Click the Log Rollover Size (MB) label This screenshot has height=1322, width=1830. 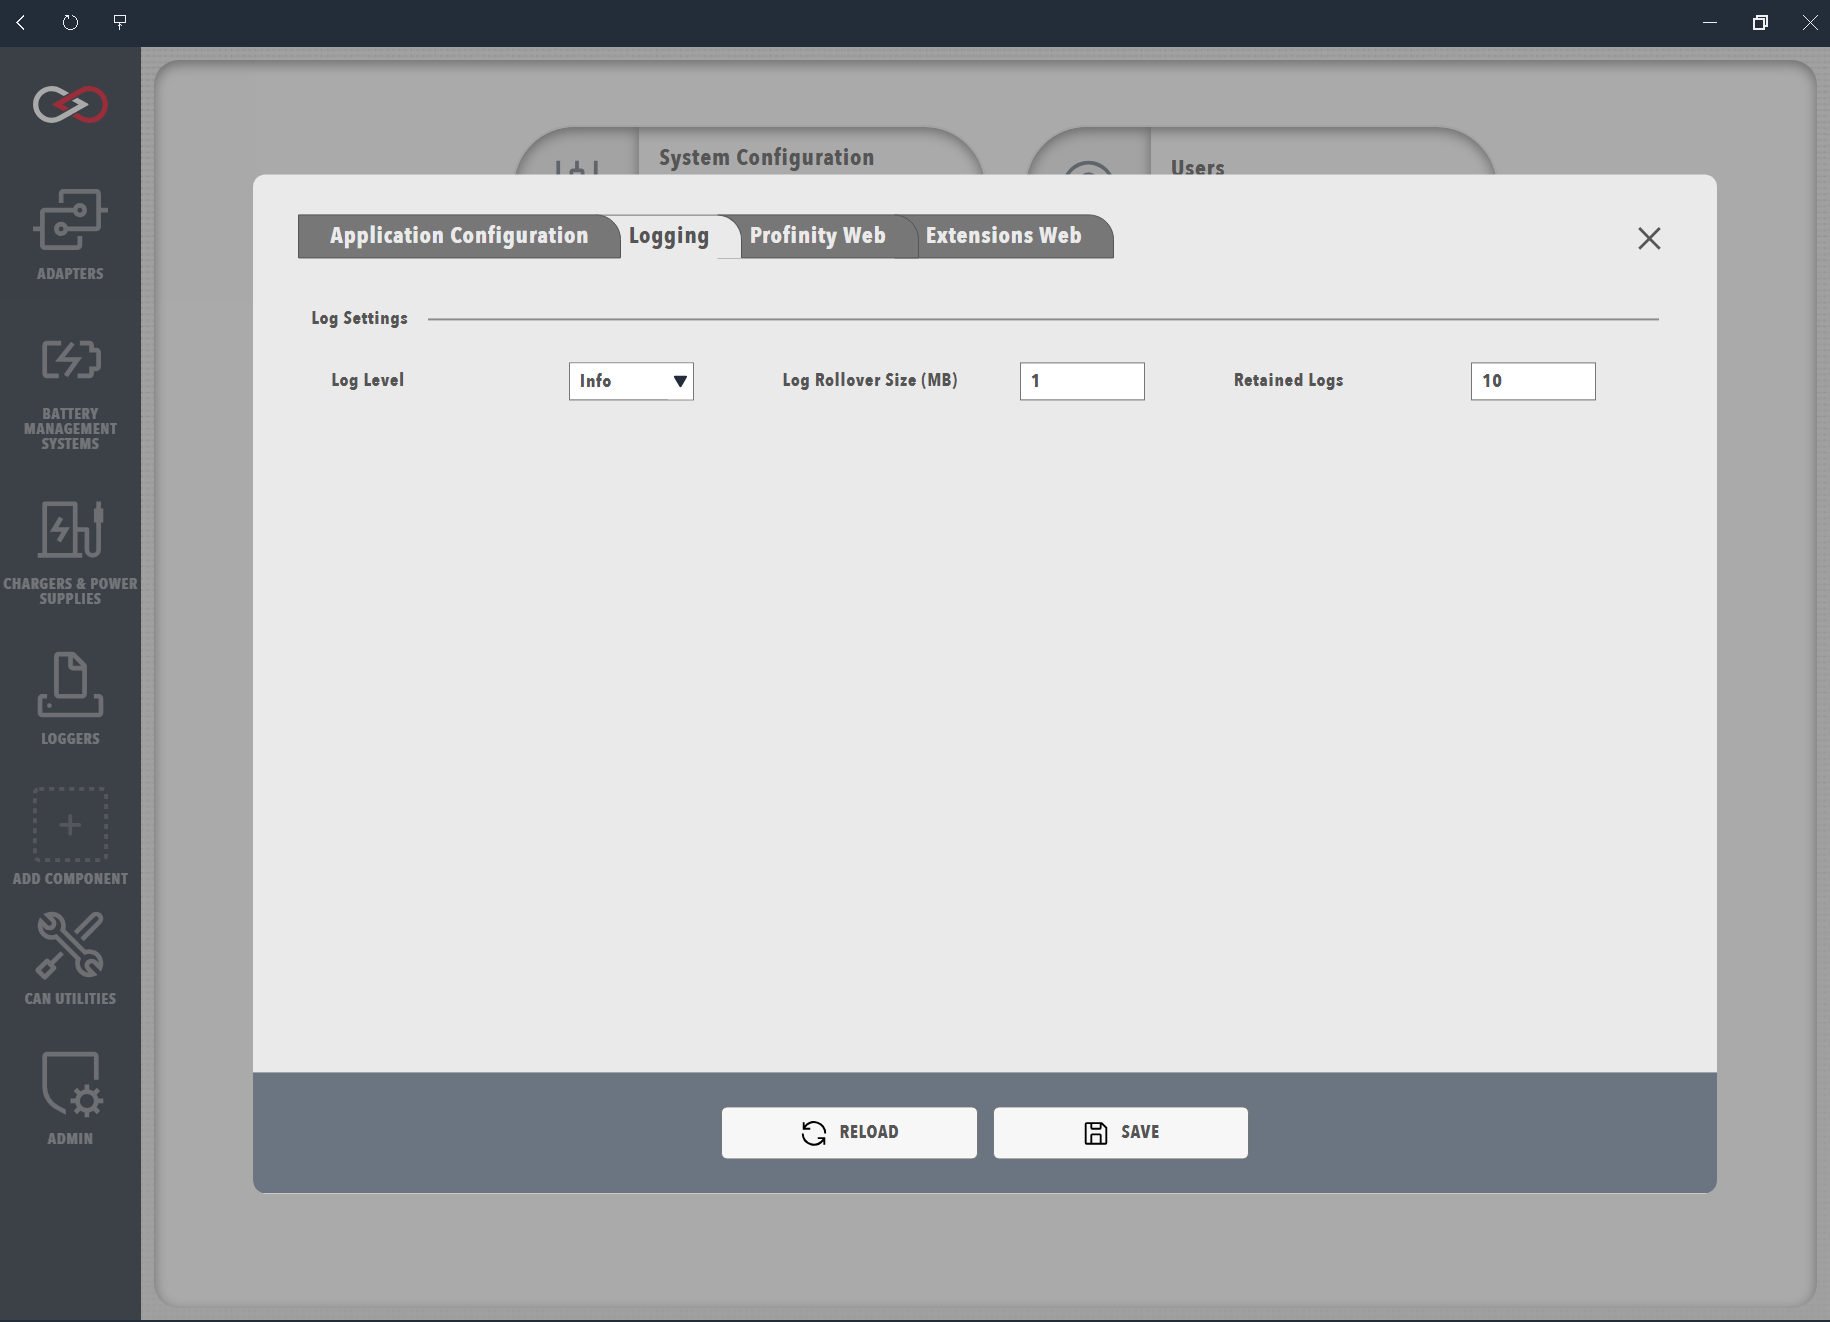coord(870,380)
